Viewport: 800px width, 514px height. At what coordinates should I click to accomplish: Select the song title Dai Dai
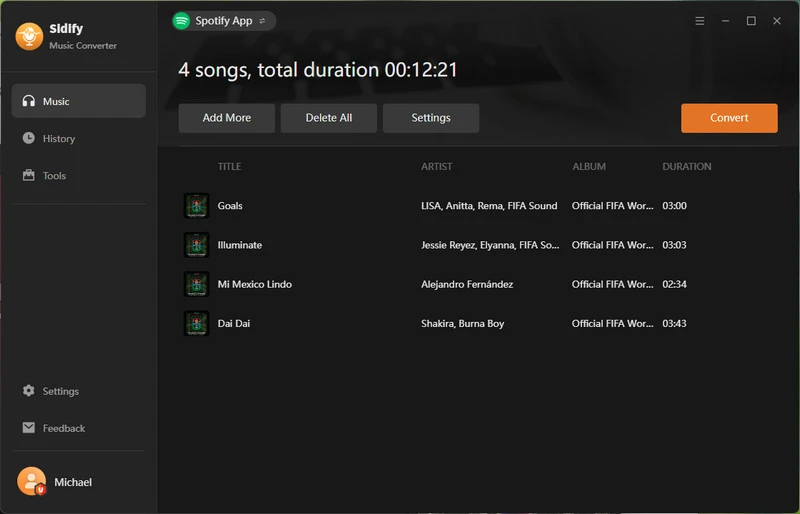(234, 324)
